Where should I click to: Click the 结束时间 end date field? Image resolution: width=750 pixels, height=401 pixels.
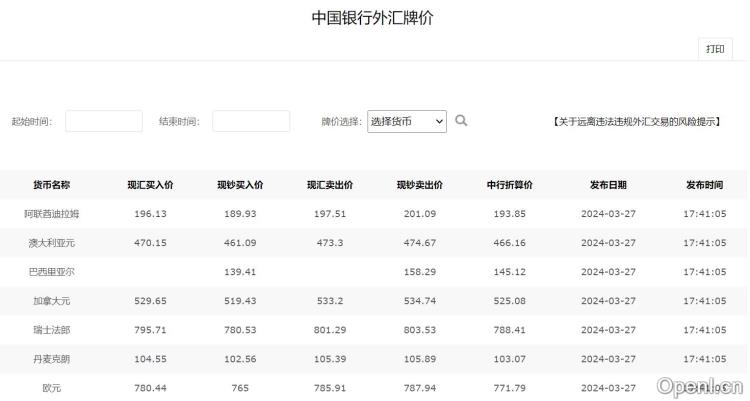pyautogui.click(x=251, y=121)
